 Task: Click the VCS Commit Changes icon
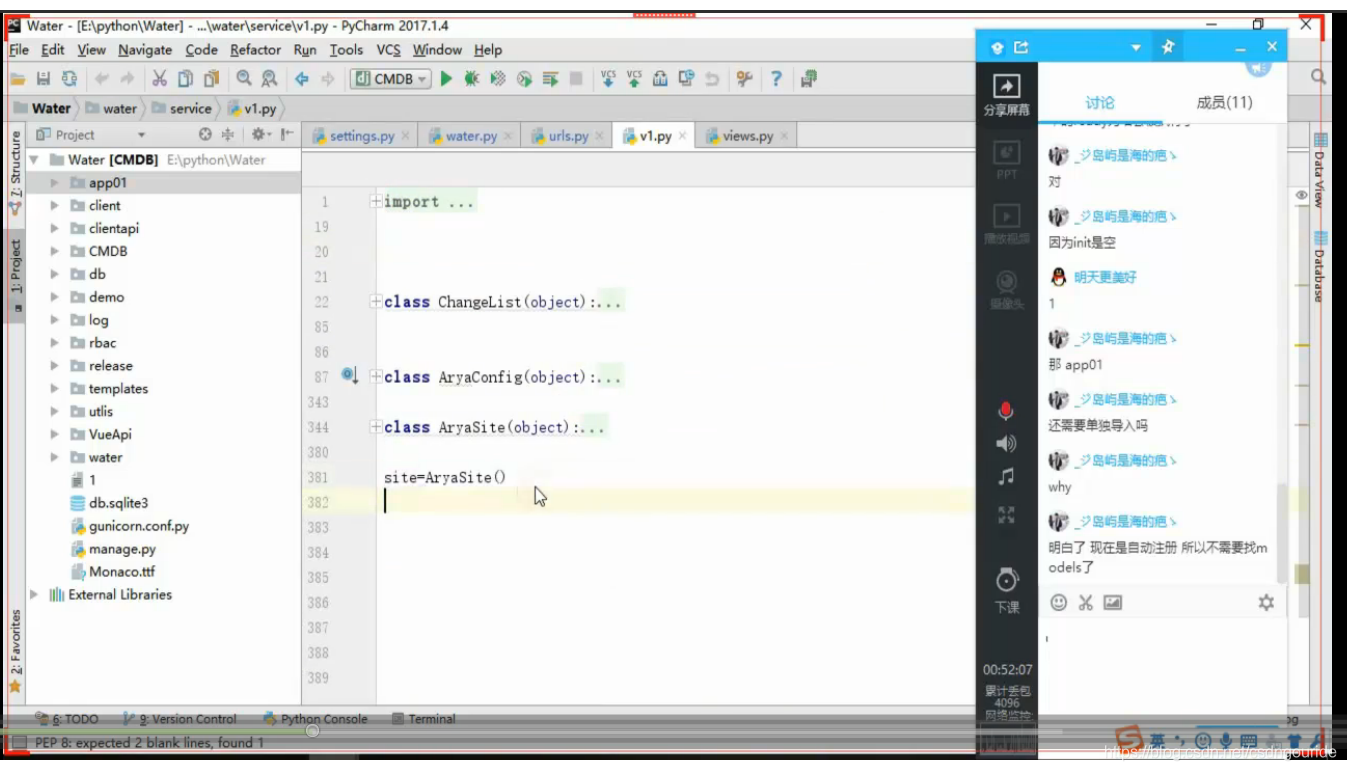tap(634, 79)
